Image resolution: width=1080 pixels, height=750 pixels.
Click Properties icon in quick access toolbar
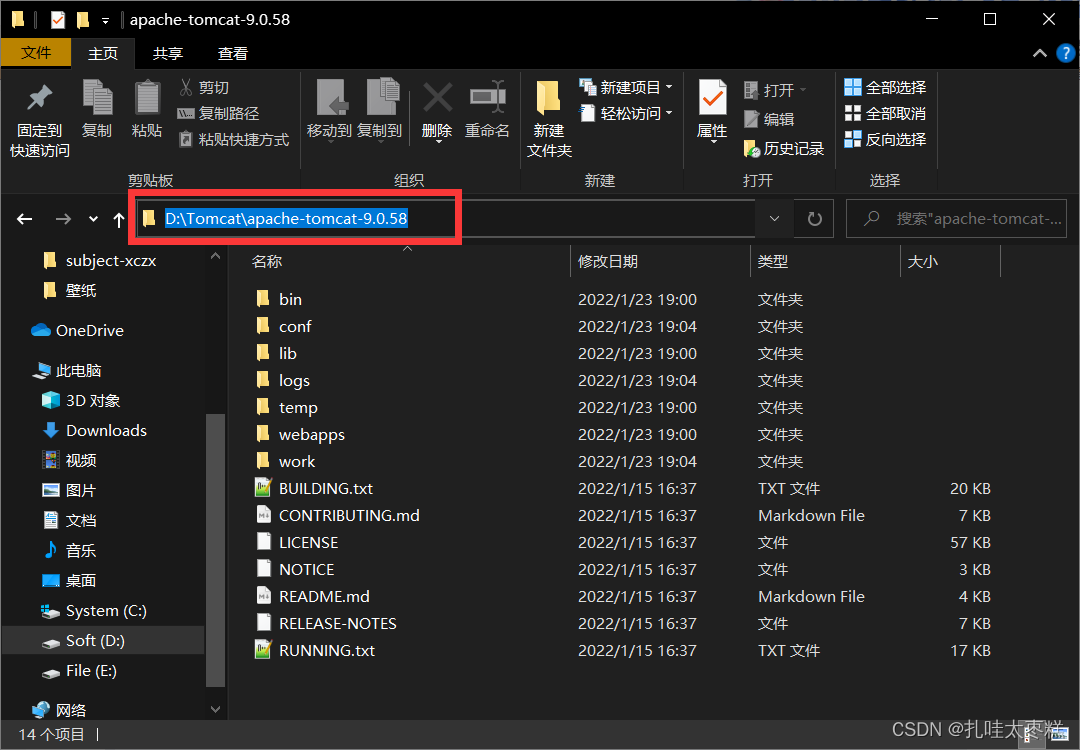(x=58, y=20)
